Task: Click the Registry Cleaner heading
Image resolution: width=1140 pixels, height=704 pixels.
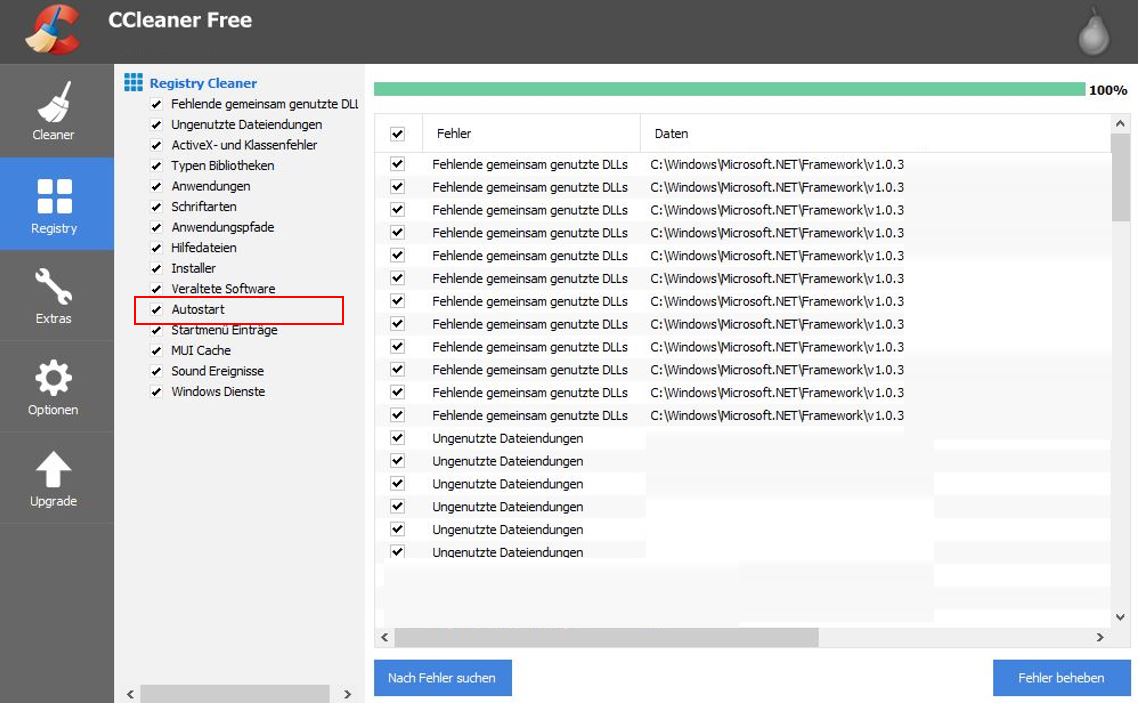Action: point(203,83)
